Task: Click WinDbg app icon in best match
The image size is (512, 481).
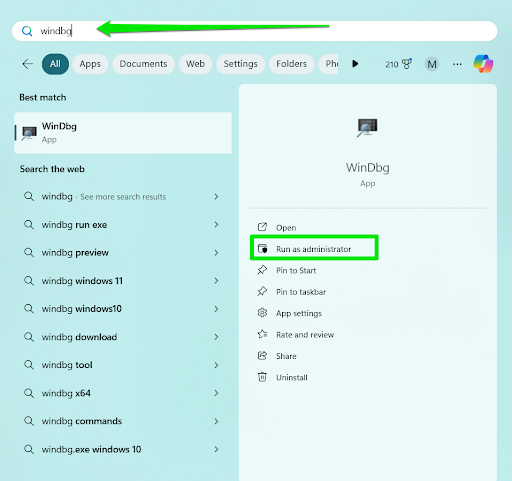Action: pyautogui.click(x=29, y=133)
